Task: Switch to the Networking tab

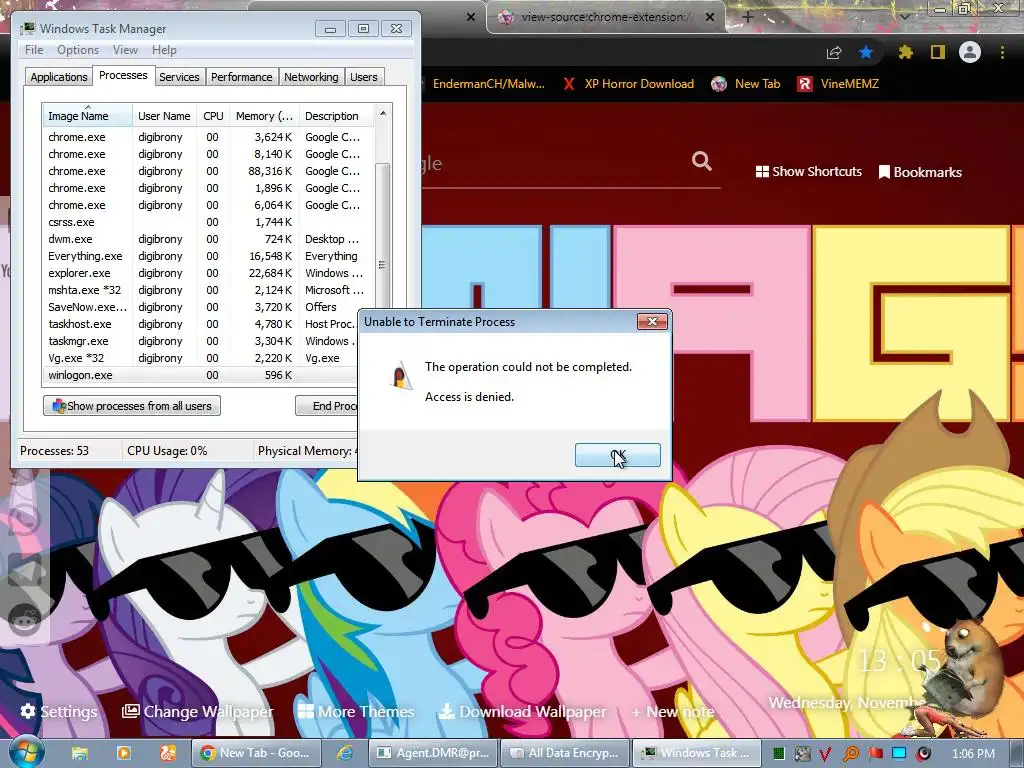Action: coord(311,76)
